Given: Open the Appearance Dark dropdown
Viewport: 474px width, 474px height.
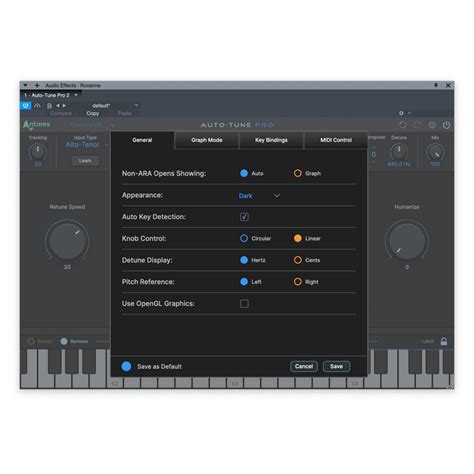Looking at the screenshot, I should coord(259,196).
